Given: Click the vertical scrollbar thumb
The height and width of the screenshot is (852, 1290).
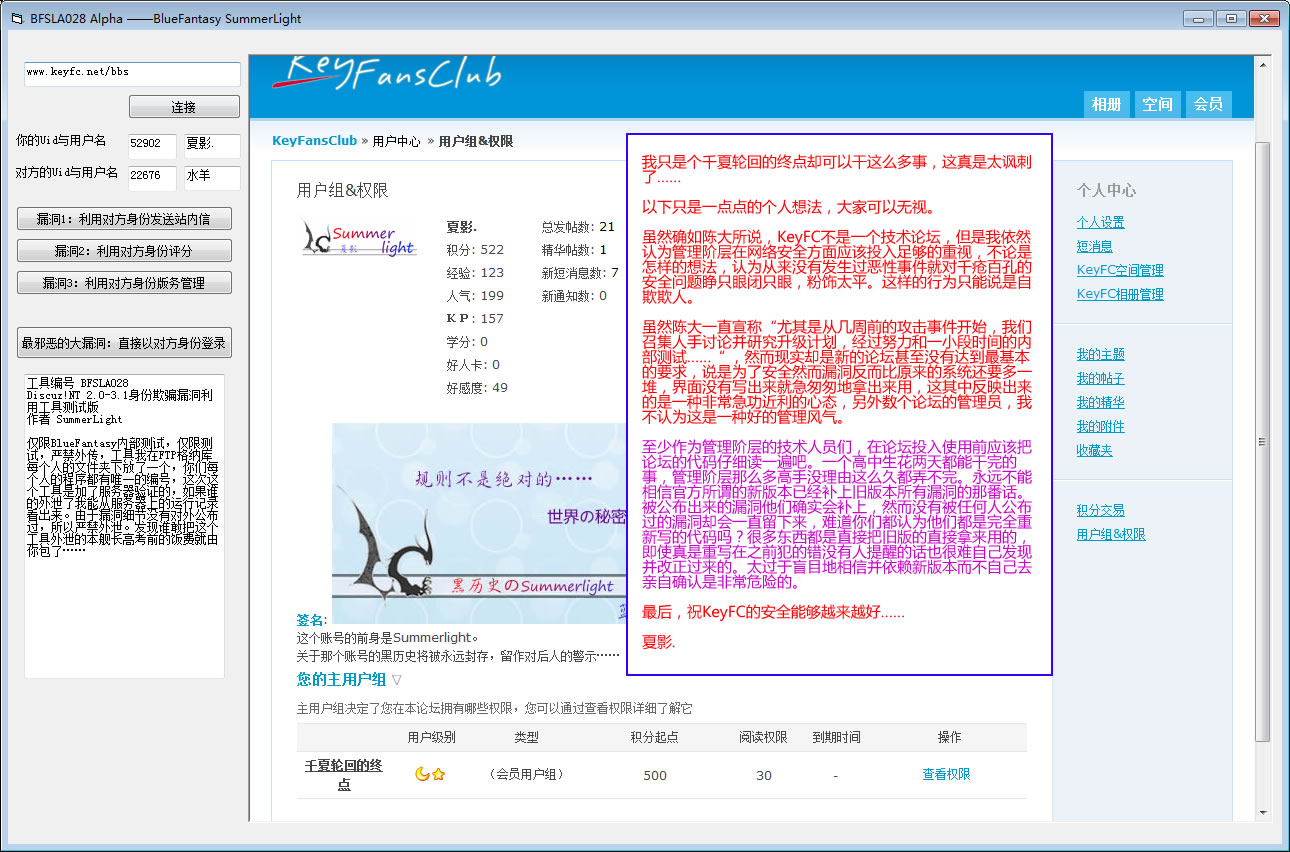Looking at the screenshot, I should click(x=1262, y=440).
